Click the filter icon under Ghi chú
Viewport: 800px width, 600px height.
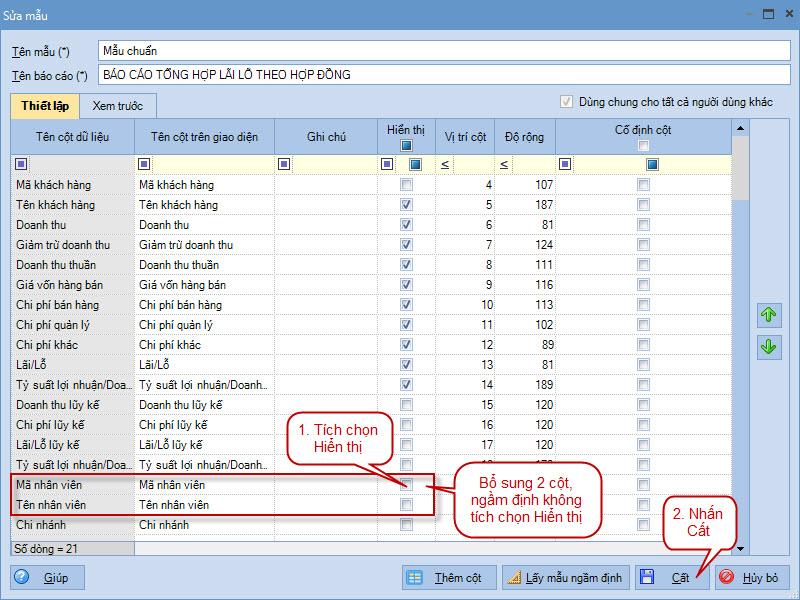coord(284,164)
